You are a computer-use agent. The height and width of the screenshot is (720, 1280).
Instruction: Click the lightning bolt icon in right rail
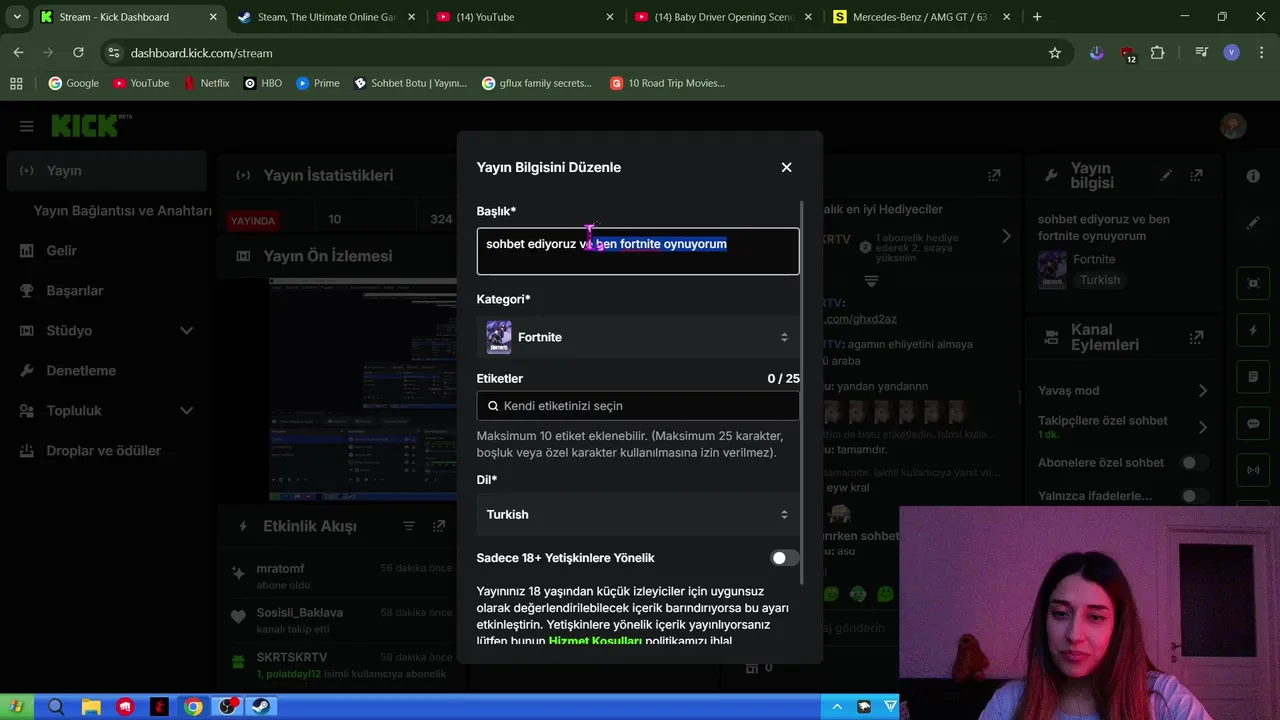[x=1253, y=330]
